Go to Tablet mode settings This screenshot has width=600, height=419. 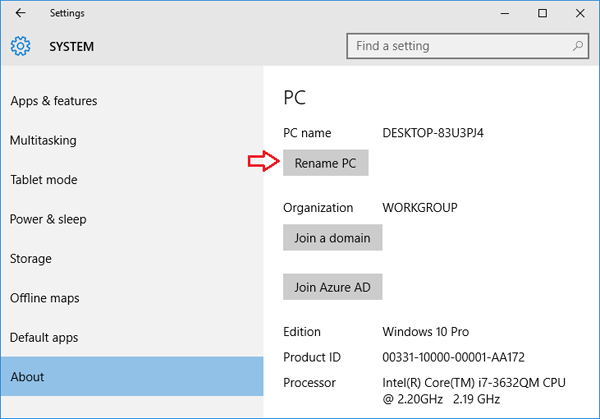pos(43,180)
